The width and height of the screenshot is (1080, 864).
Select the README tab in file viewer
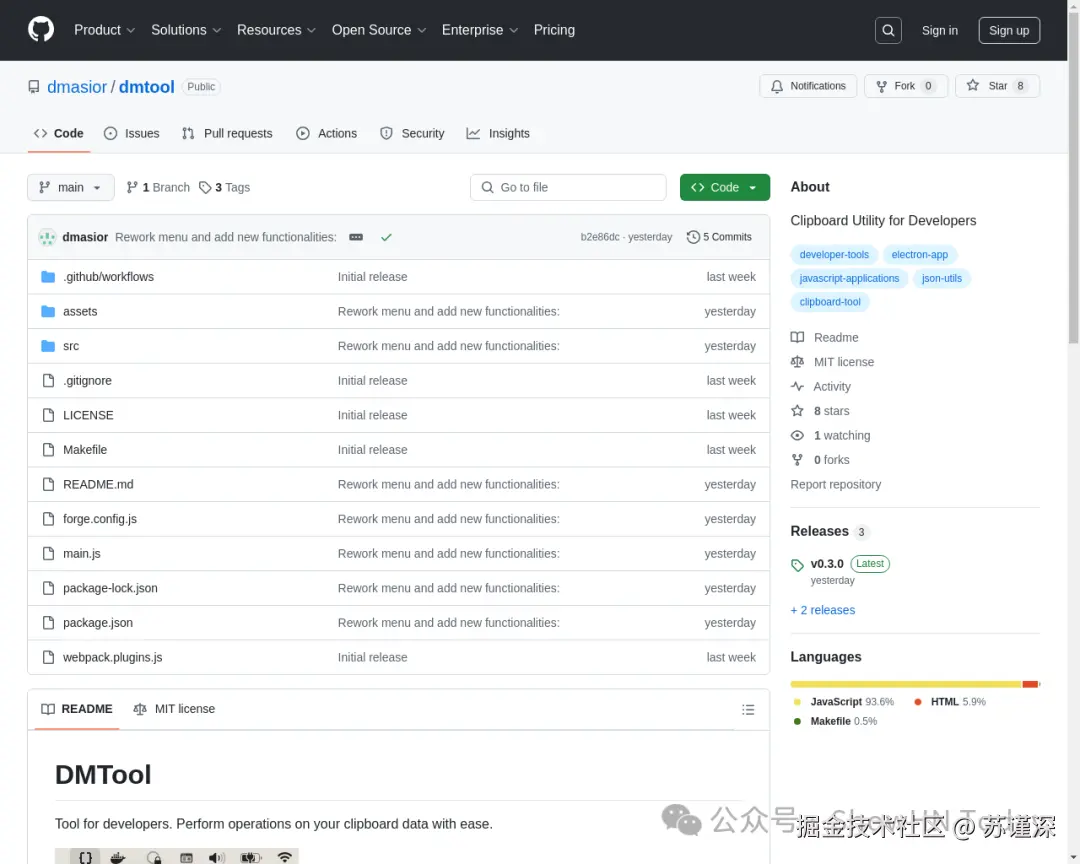click(x=77, y=709)
